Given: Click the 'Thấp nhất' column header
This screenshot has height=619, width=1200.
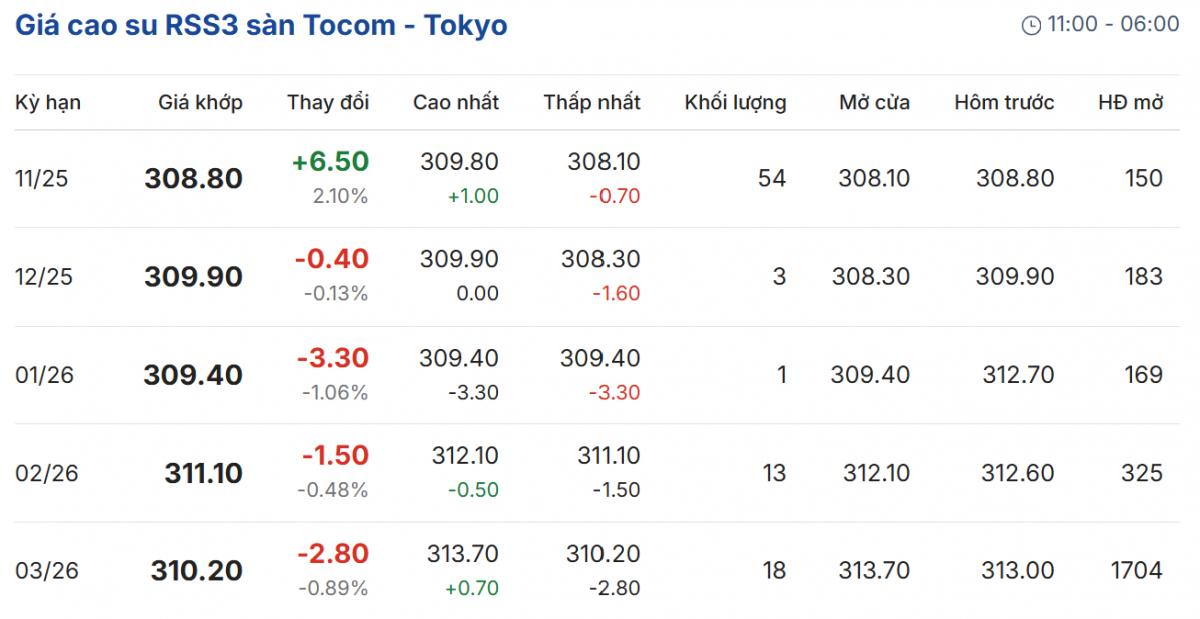Looking at the screenshot, I should (592, 102).
